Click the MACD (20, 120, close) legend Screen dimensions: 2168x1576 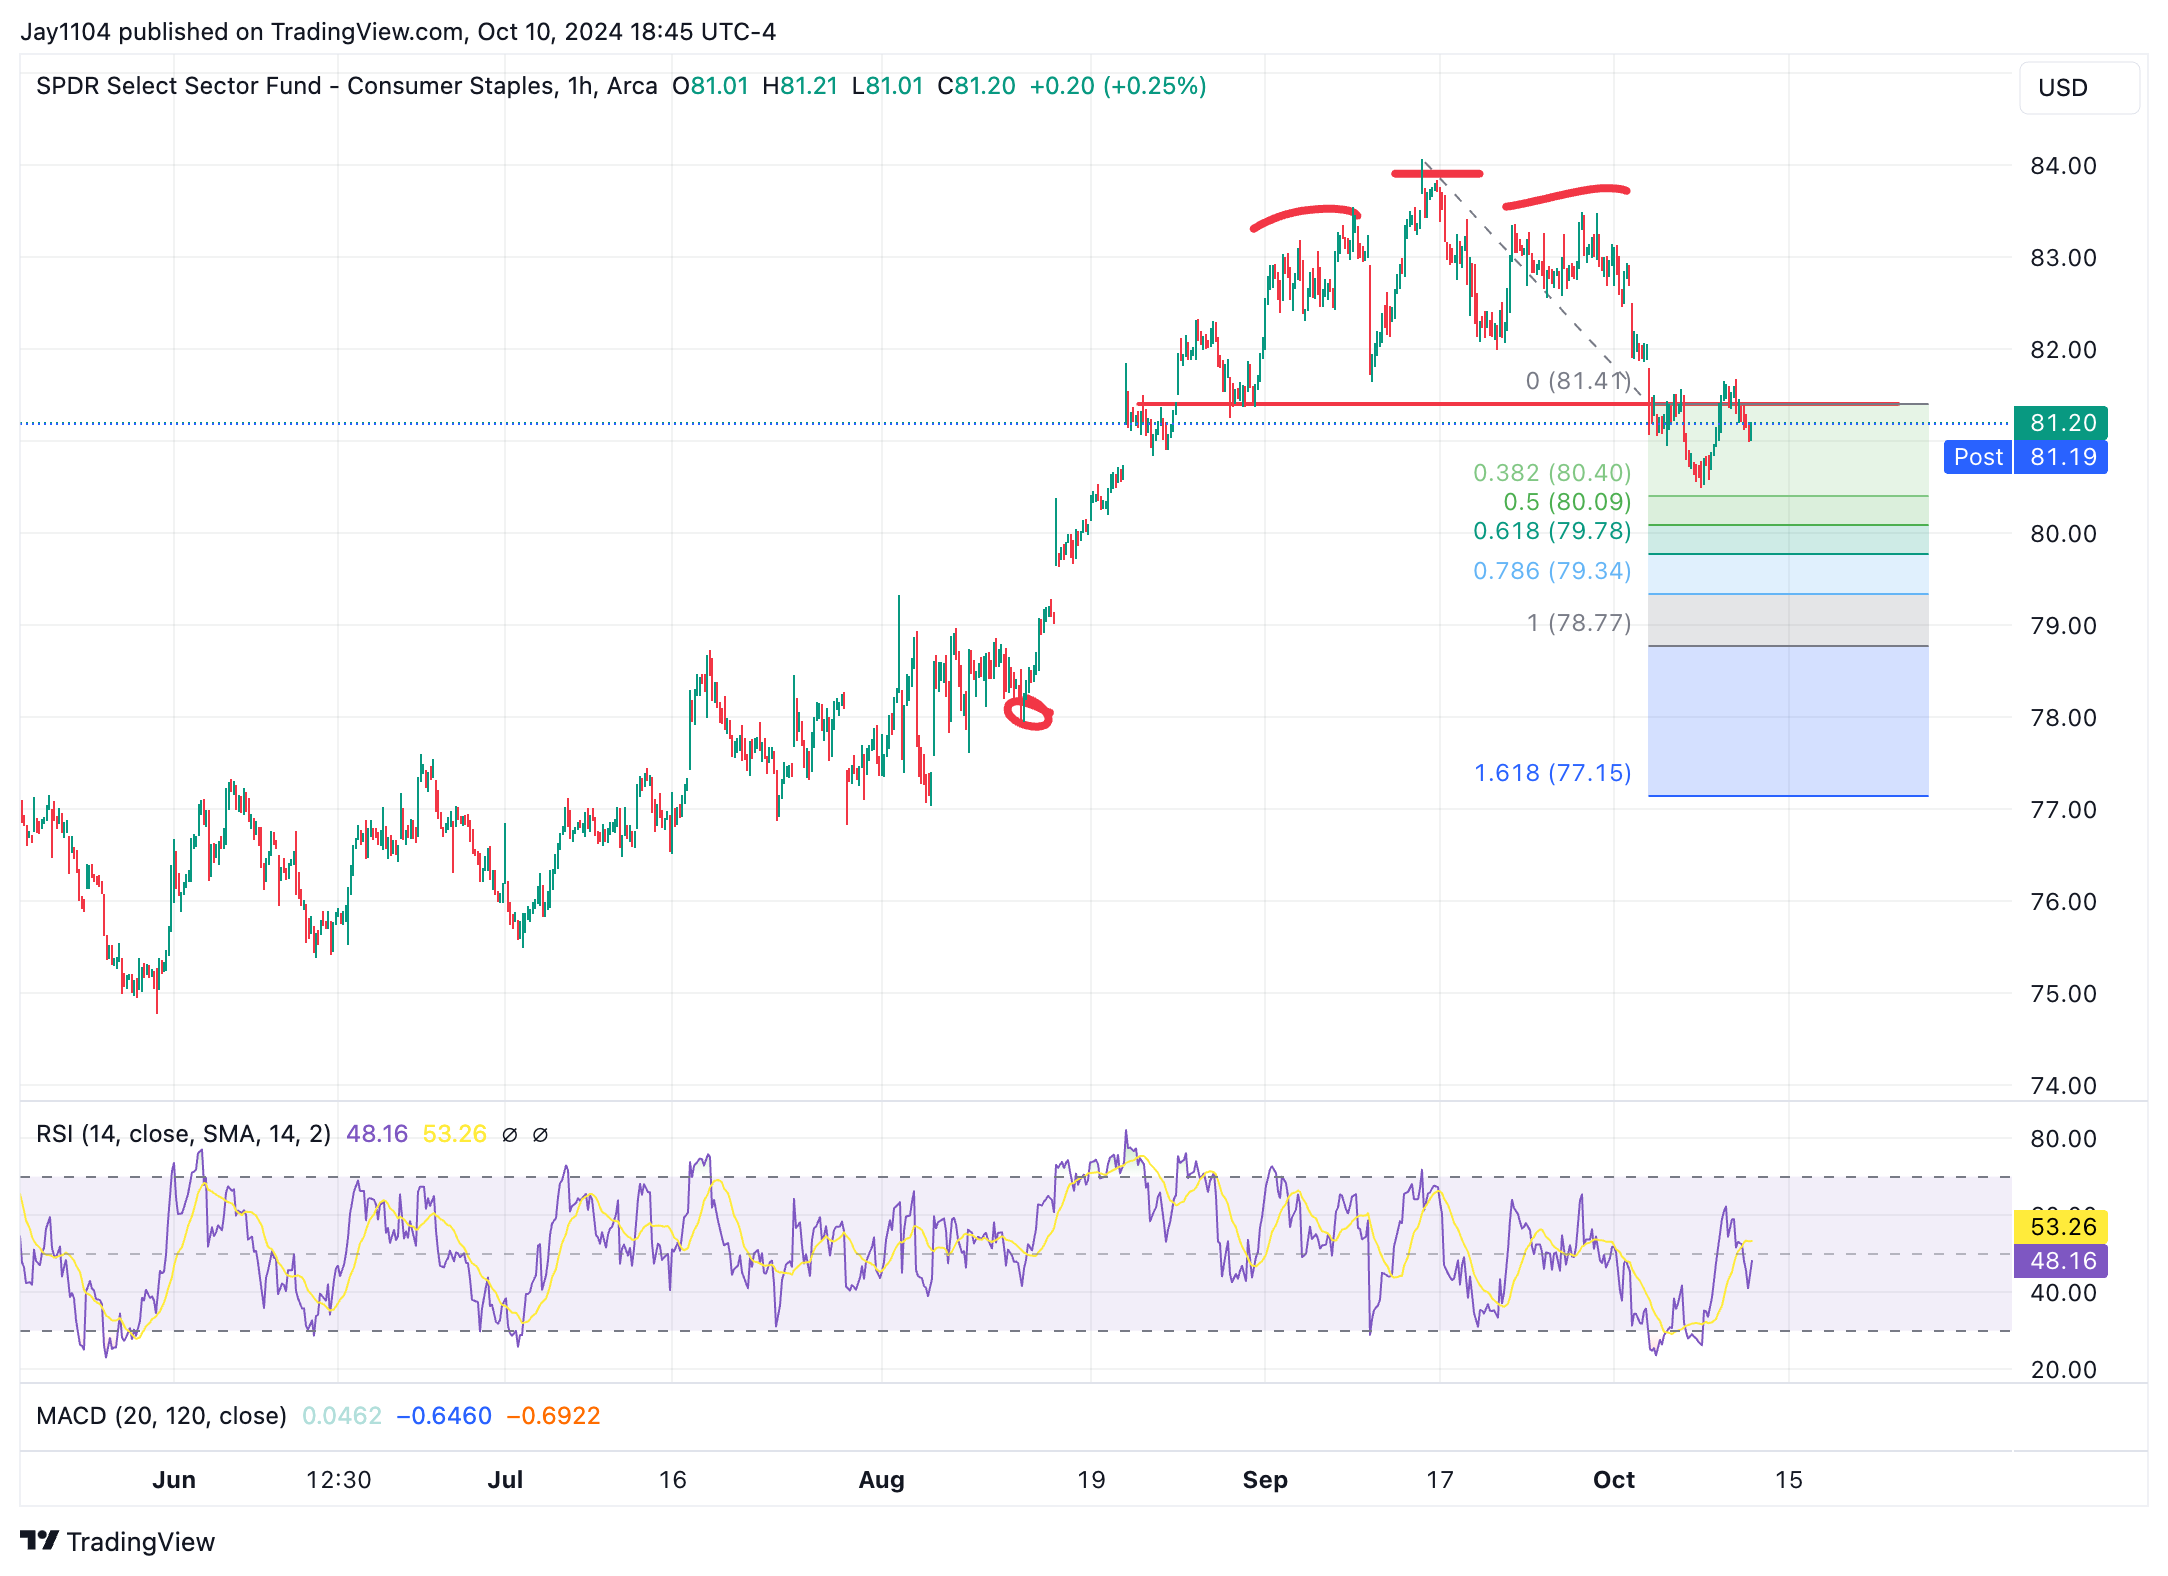click(x=161, y=1416)
